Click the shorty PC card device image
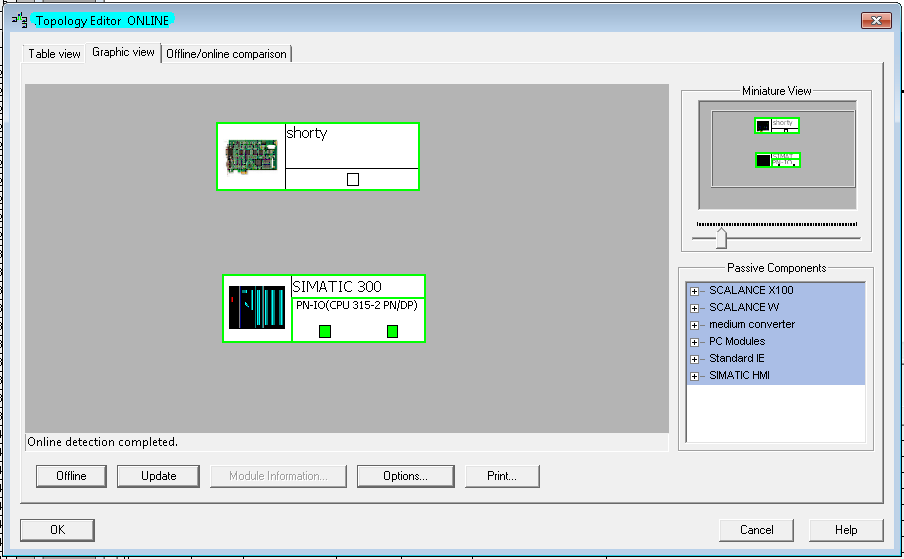 [251, 156]
